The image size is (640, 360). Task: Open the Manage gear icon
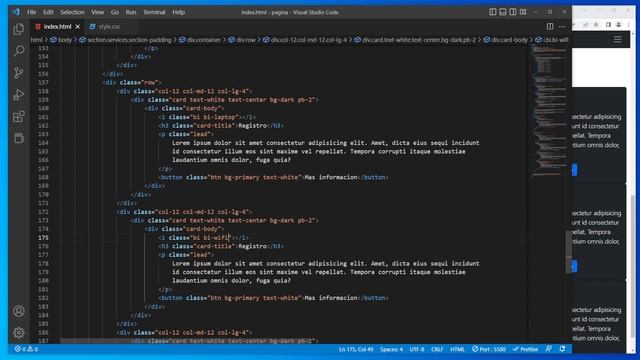pos(19,333)
